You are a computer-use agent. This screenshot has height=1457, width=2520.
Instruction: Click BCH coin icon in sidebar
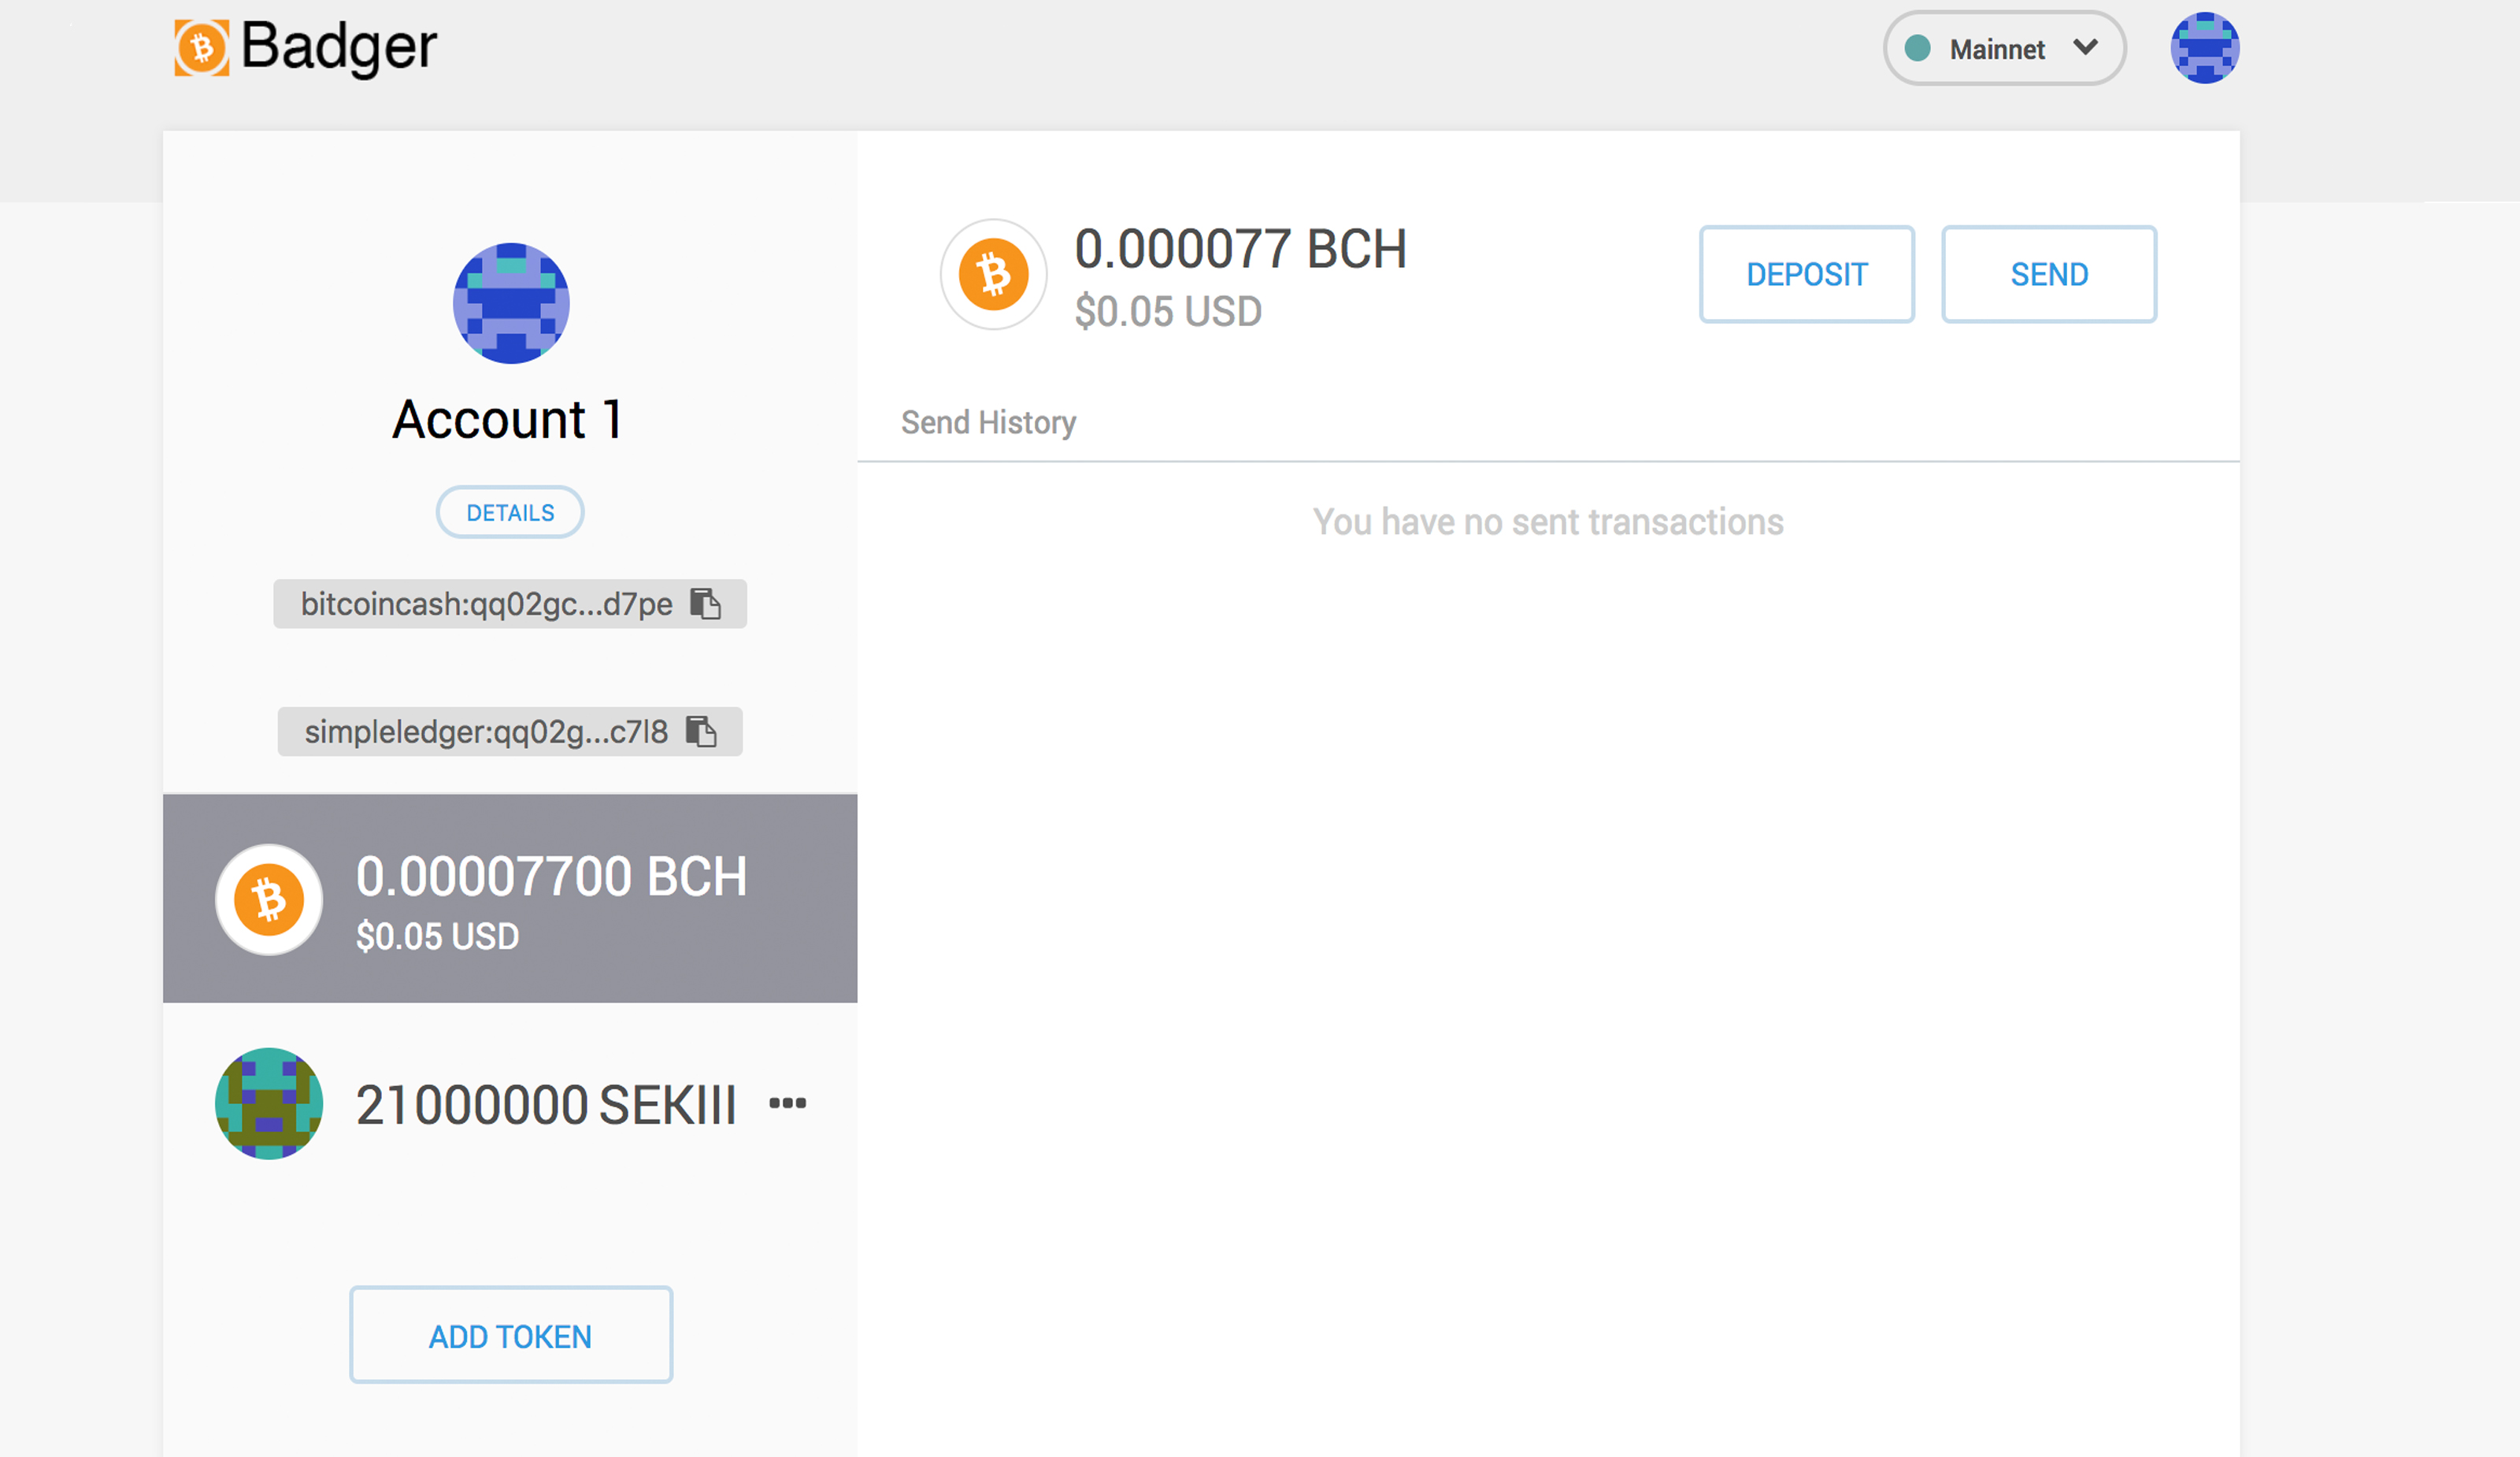coord(269,899)
